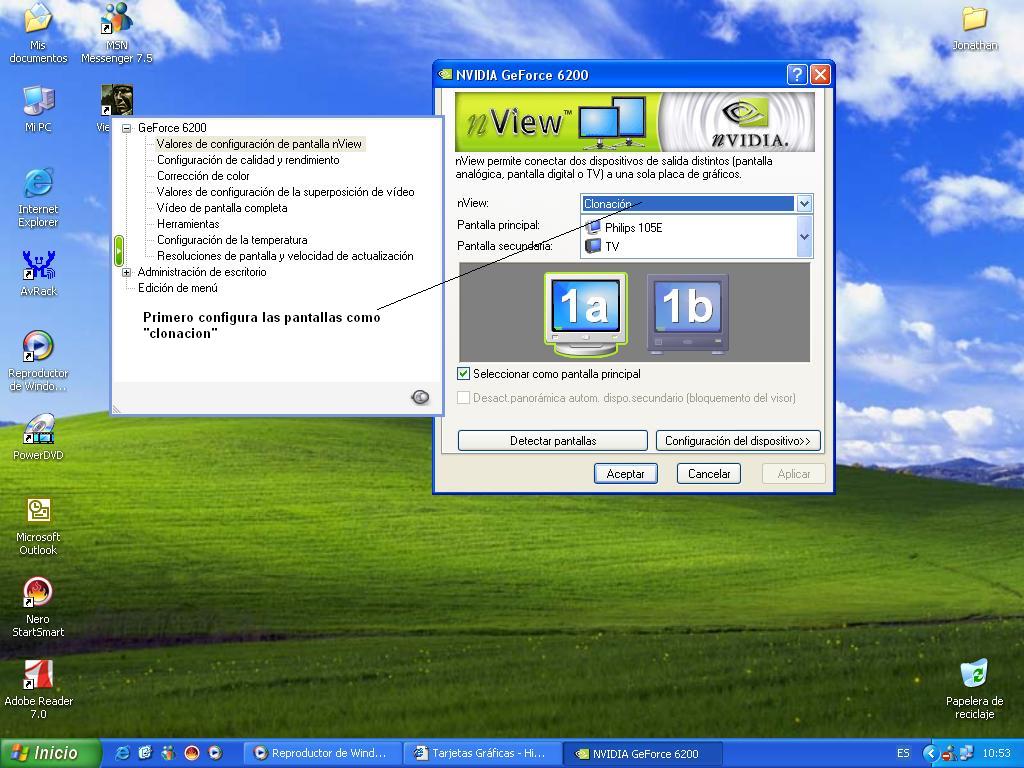Screen dimensions: 1024x768
Task: Open the Inicio start menu
Action: click(50, 753)
